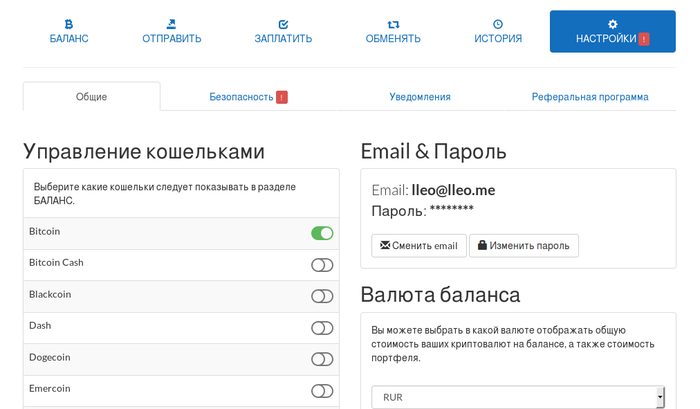Select the Общие tab

(x=92, y=96)
